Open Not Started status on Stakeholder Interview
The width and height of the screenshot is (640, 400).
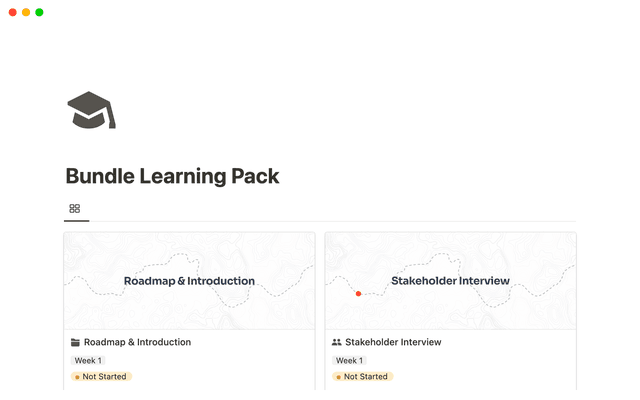point(365,377)
